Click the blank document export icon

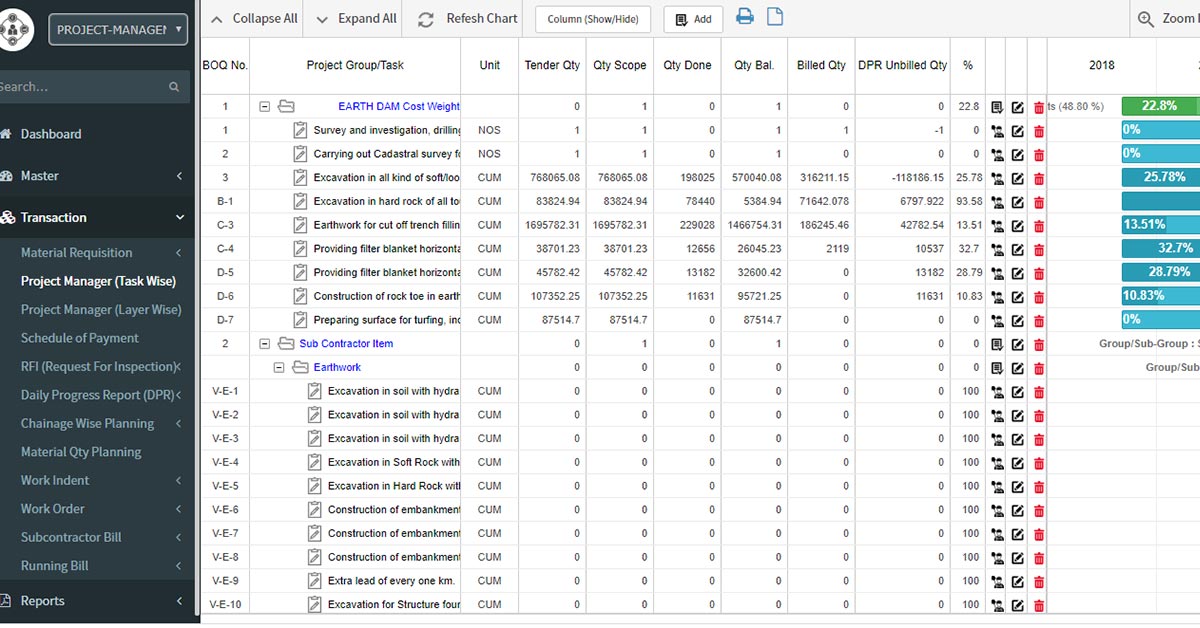775,17
